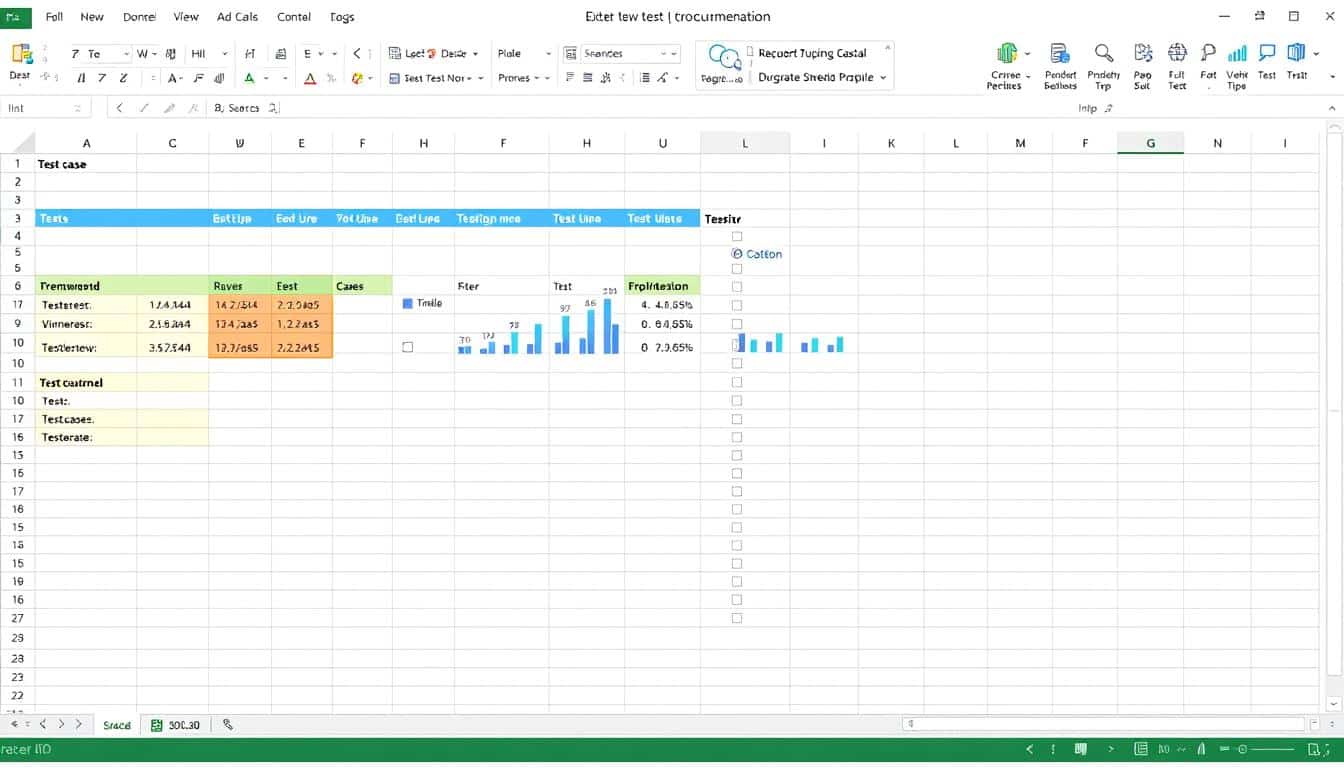The image size is (1344, 768).
Task: Expand Dugrate Srerld Prapile dropdown
Action: point(883,78)
